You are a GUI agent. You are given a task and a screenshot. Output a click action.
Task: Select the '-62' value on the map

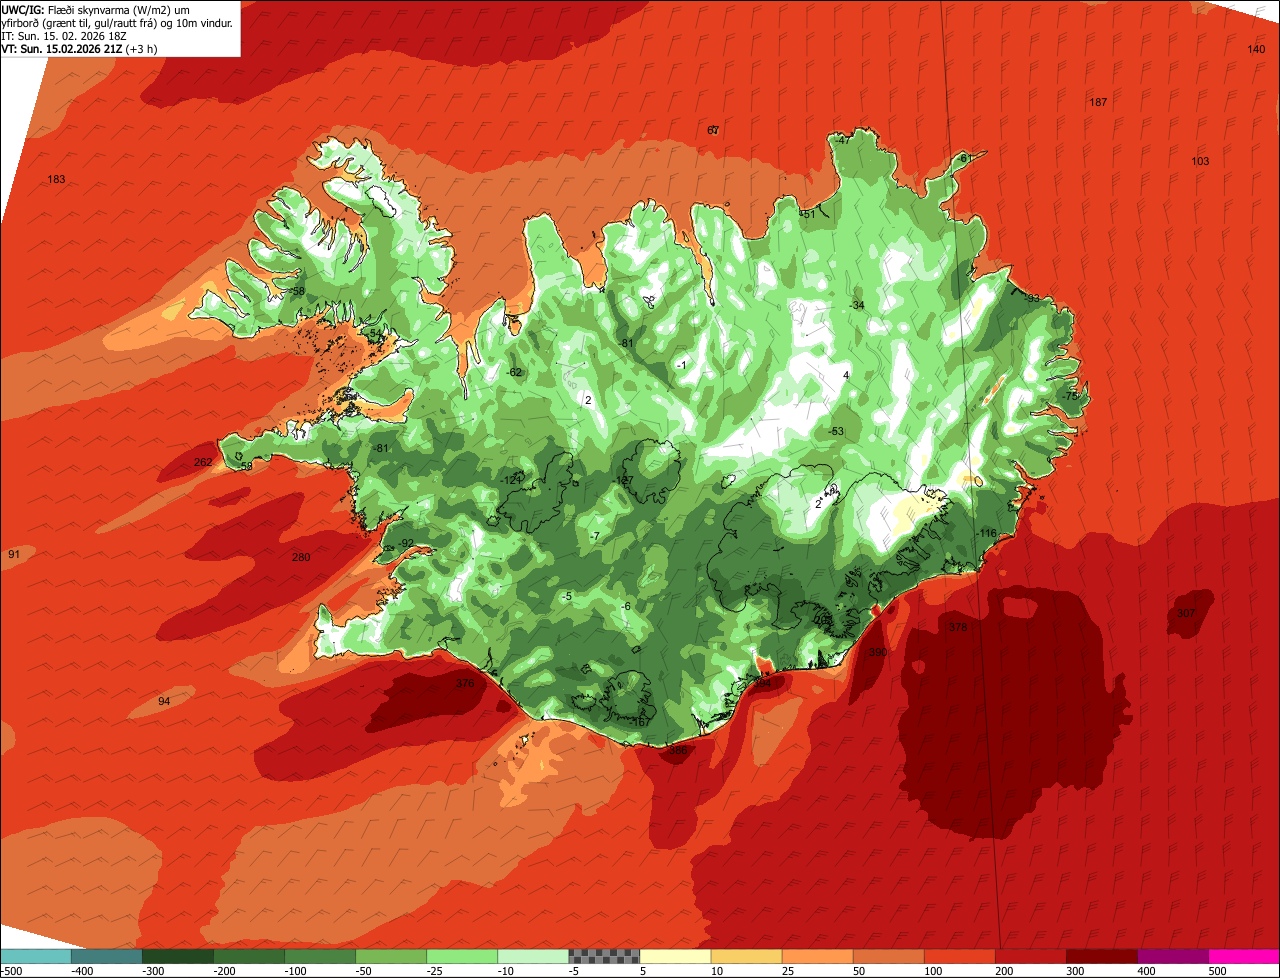[514, 372]
